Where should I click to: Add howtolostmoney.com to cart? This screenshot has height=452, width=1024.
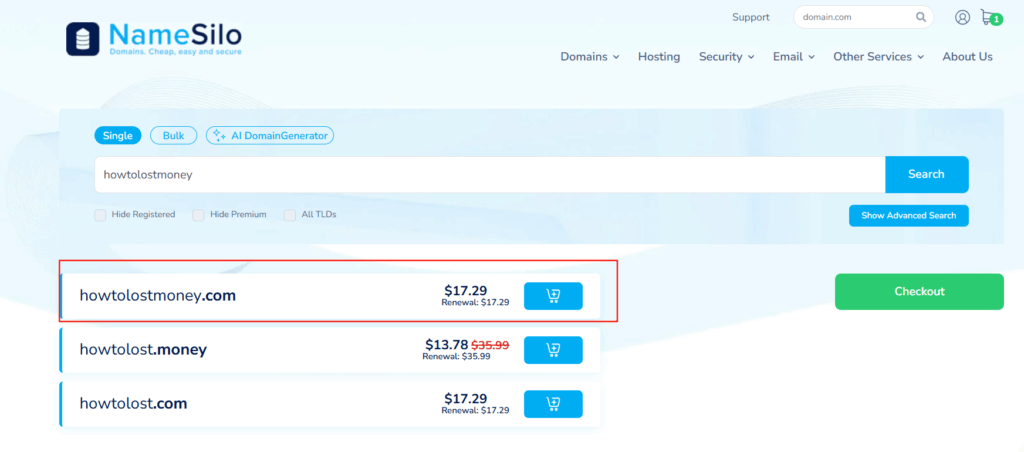[x=553, y=296]
